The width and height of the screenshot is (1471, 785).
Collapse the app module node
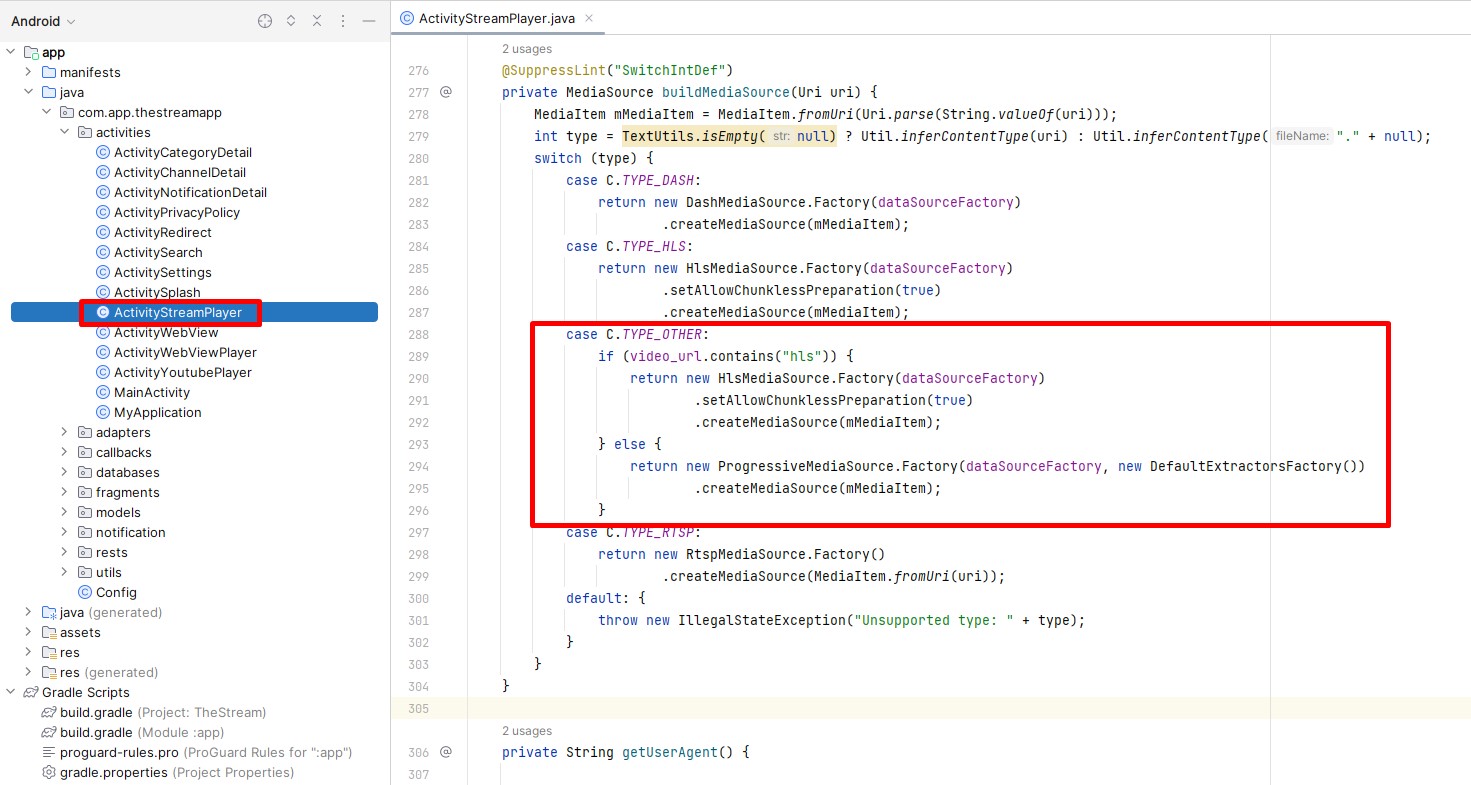11,52
